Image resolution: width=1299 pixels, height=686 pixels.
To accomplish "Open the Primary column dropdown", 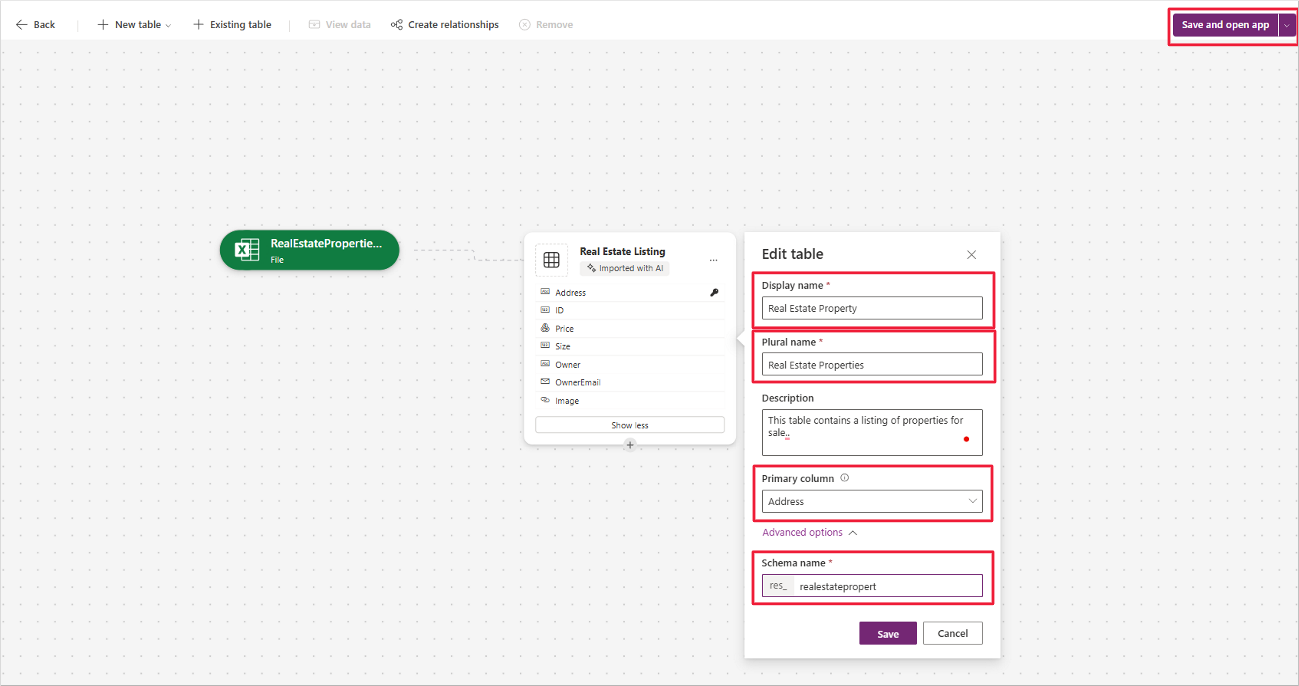I will (872, 501).
